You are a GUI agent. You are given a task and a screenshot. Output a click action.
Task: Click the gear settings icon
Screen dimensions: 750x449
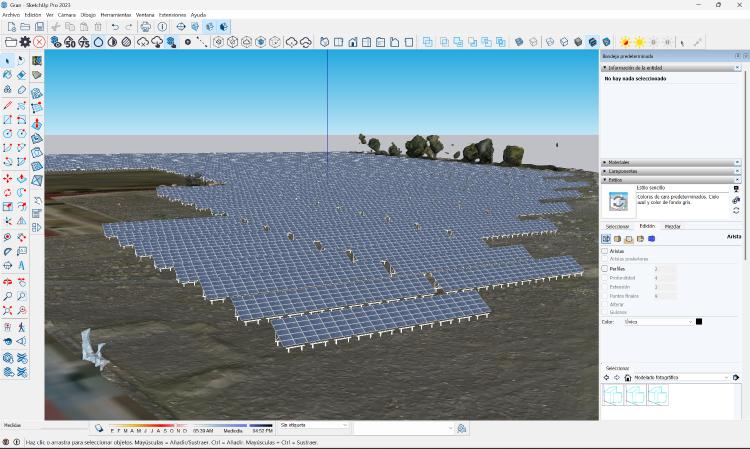tap(25, 42)
